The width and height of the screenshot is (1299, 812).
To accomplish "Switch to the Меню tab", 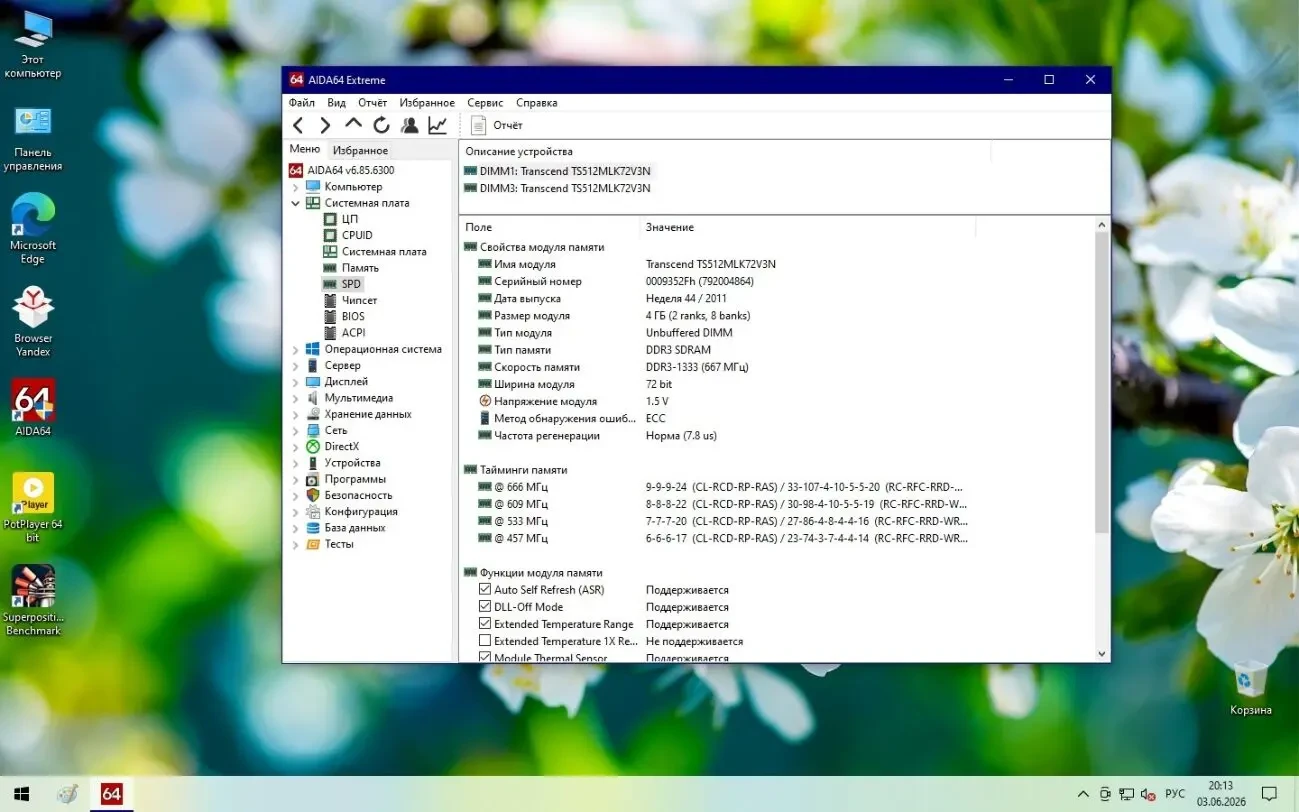I will pyautogui.click(x=305, y=149).
